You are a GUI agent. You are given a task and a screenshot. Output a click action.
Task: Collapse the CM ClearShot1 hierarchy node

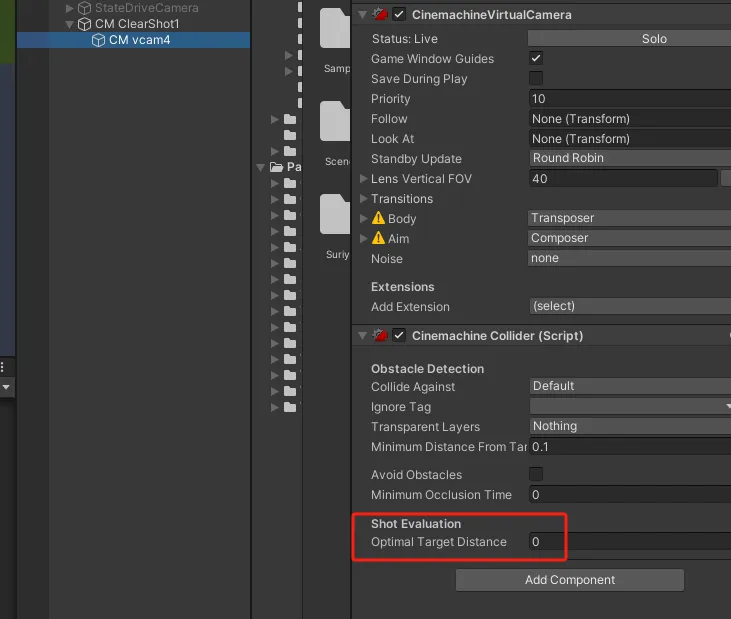[70, 24]
